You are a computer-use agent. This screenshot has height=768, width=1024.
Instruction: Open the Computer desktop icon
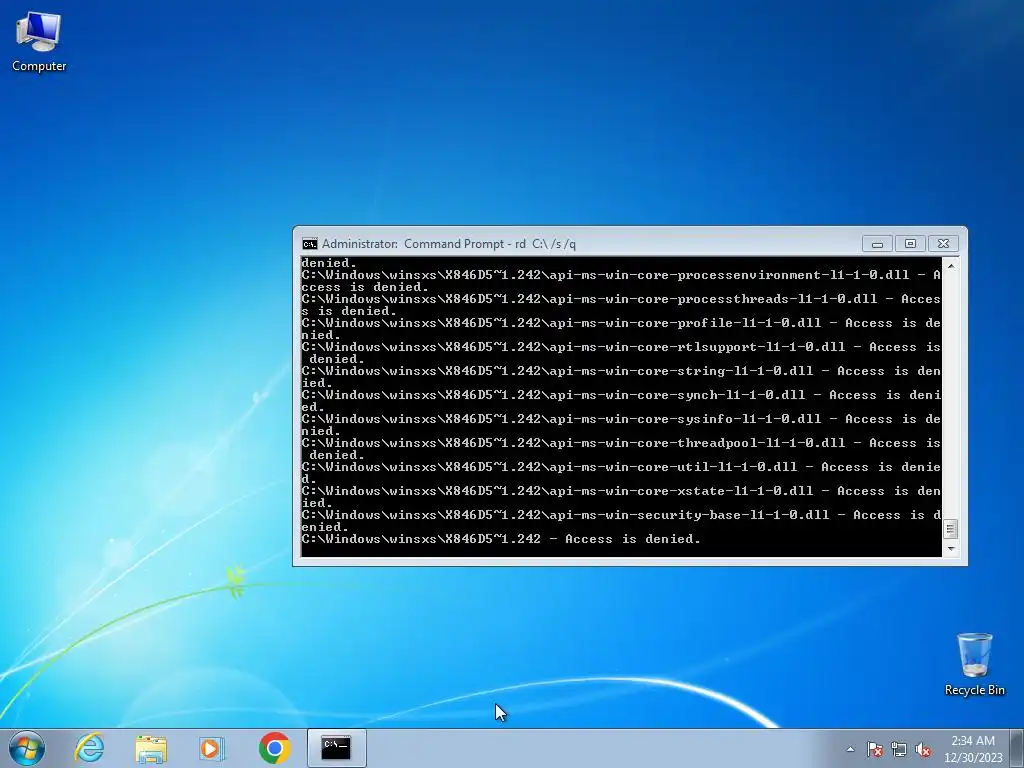pos(39,42)
